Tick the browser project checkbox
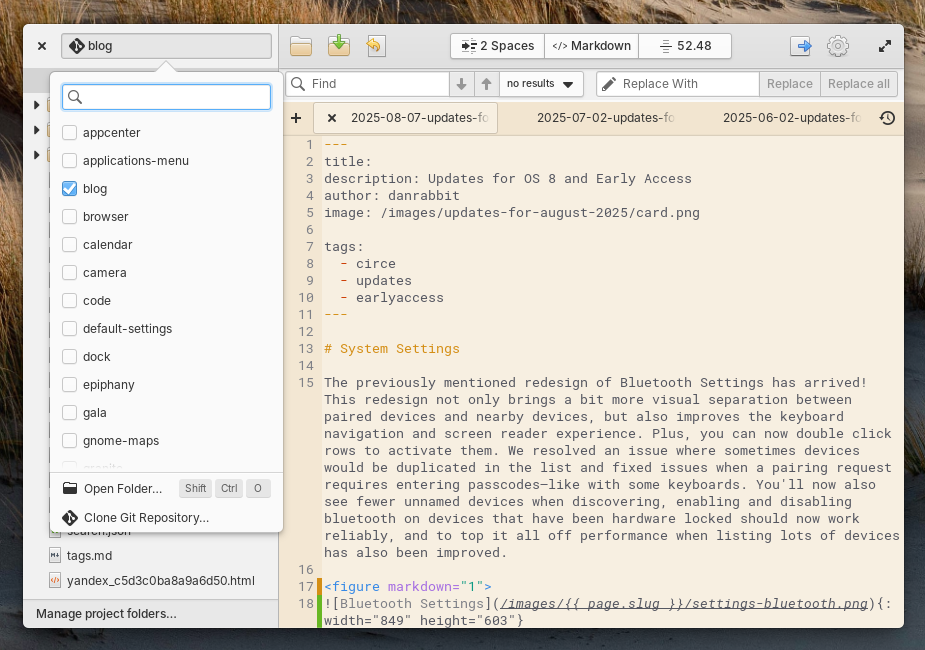Viewport: 925px width, 650px height. click(x=70, y=216)
